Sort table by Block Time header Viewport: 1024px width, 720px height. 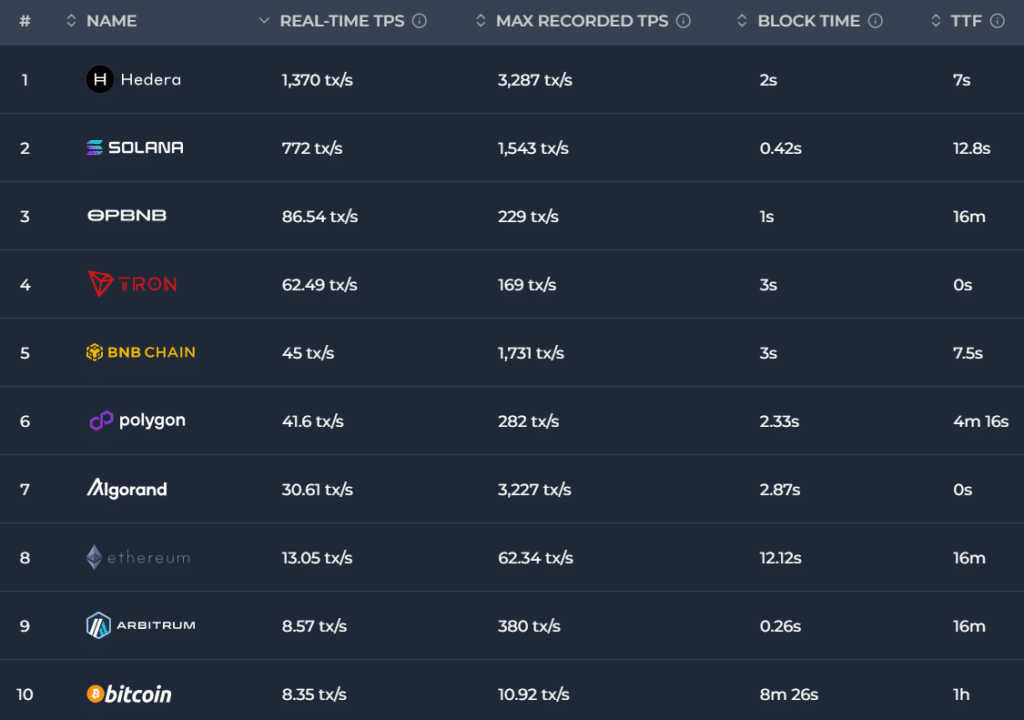[808, 21]
